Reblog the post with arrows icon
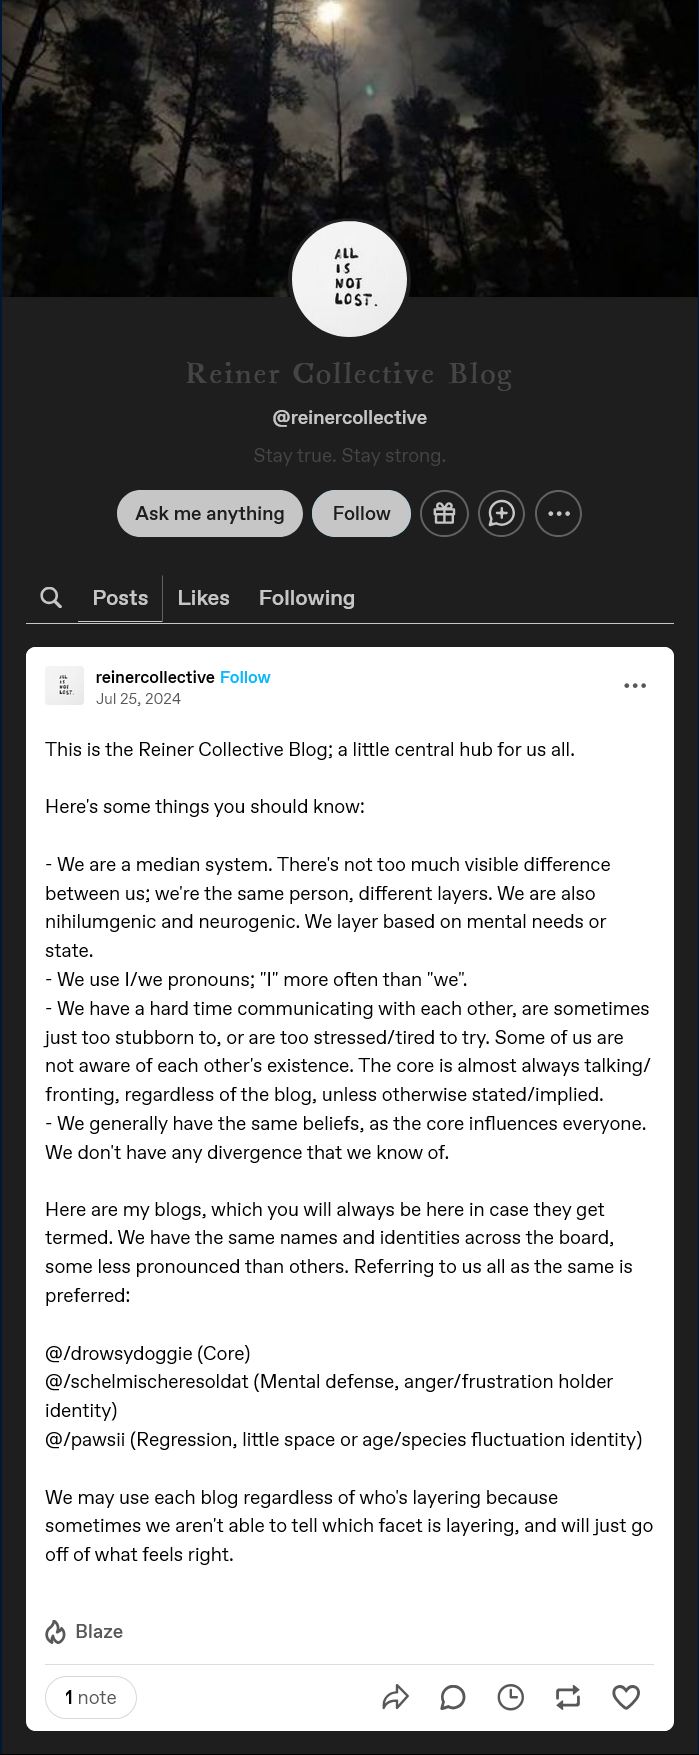The image size is (699, 1755). (x=568, y=1697)
